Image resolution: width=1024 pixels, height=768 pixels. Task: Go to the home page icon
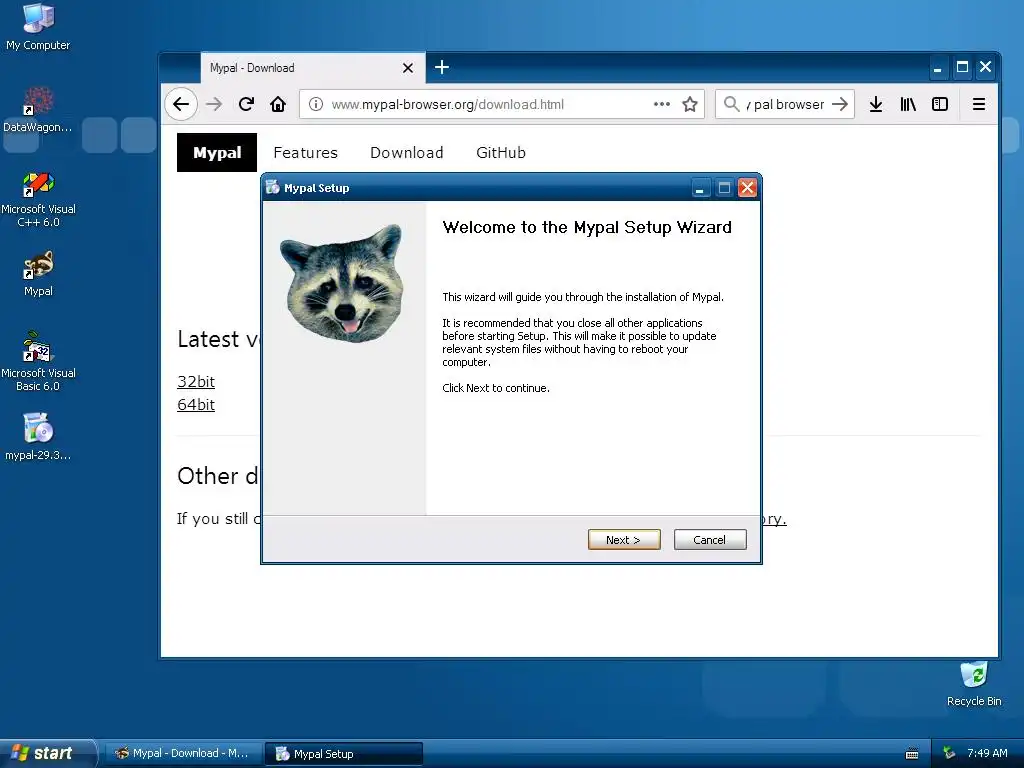(278, 104)
